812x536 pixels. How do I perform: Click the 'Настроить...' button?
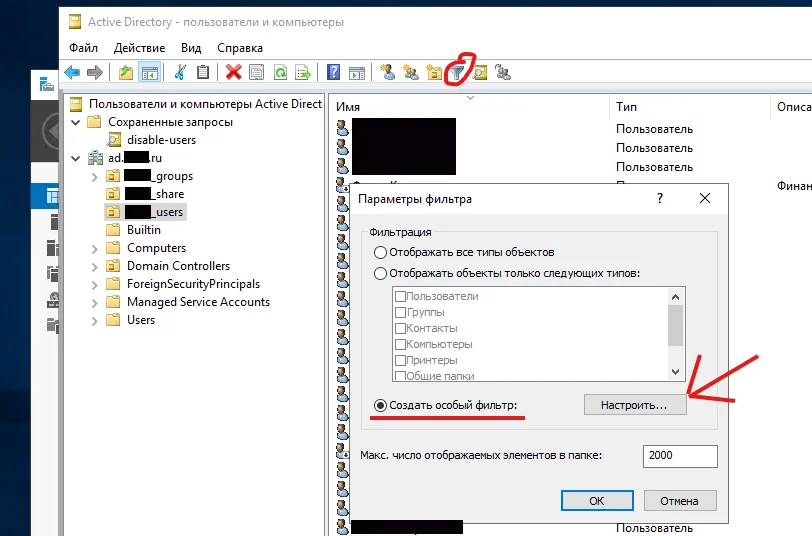click(x=635, y=405)
